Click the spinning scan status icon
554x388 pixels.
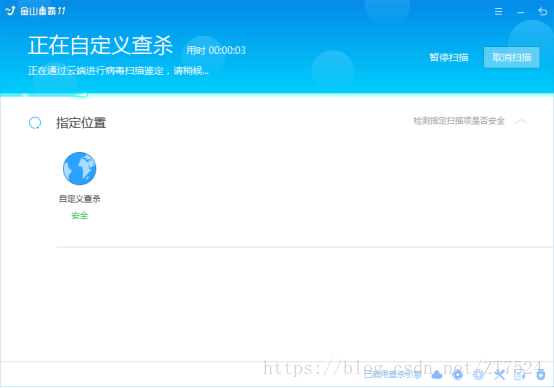pos(35,123)
